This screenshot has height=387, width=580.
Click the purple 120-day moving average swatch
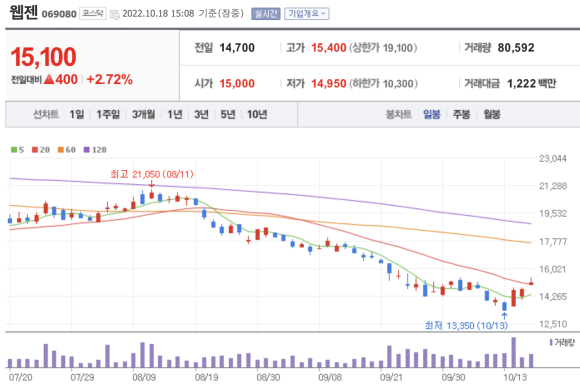(x=87, y=150)
